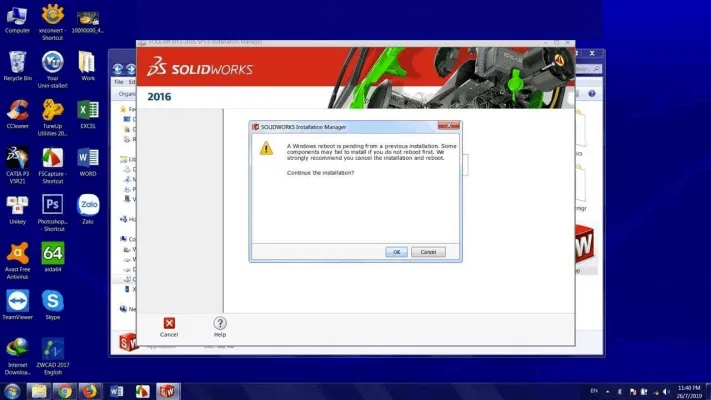Click OK in the reboot warning dialog
Viewport: 711px width, 400px height.
pyautogui.click(x=396, y=252)
